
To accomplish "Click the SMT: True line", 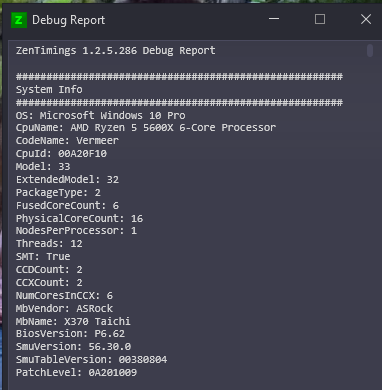I will click(43, 257).
